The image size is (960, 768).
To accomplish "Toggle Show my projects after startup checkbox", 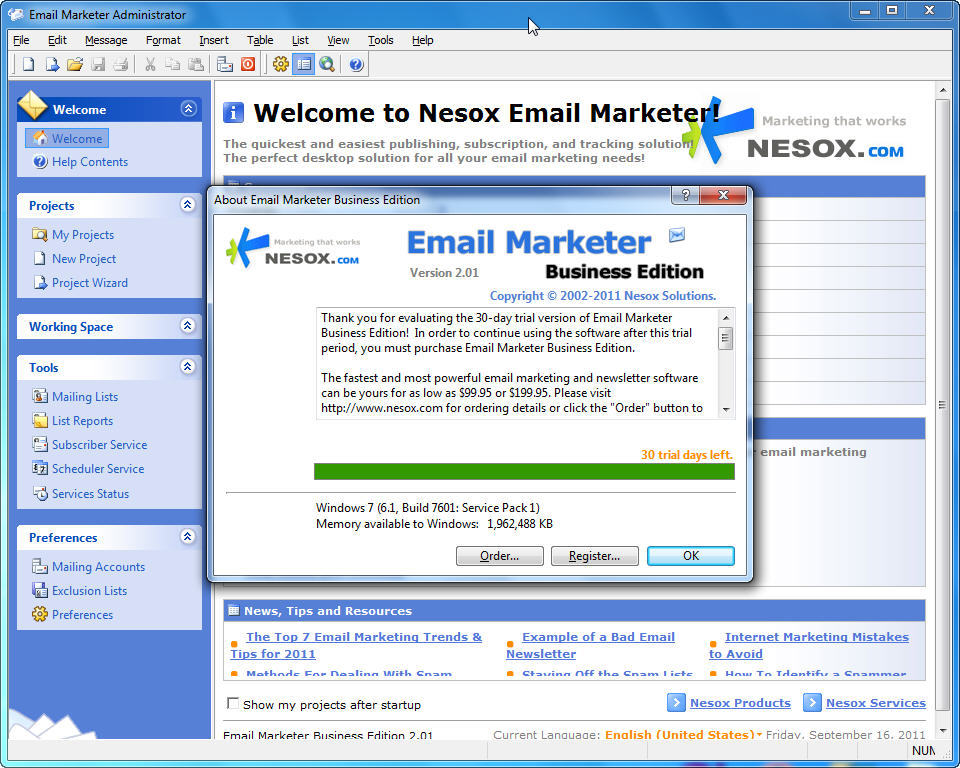I will pyautogui.click(x=233, y=703).
